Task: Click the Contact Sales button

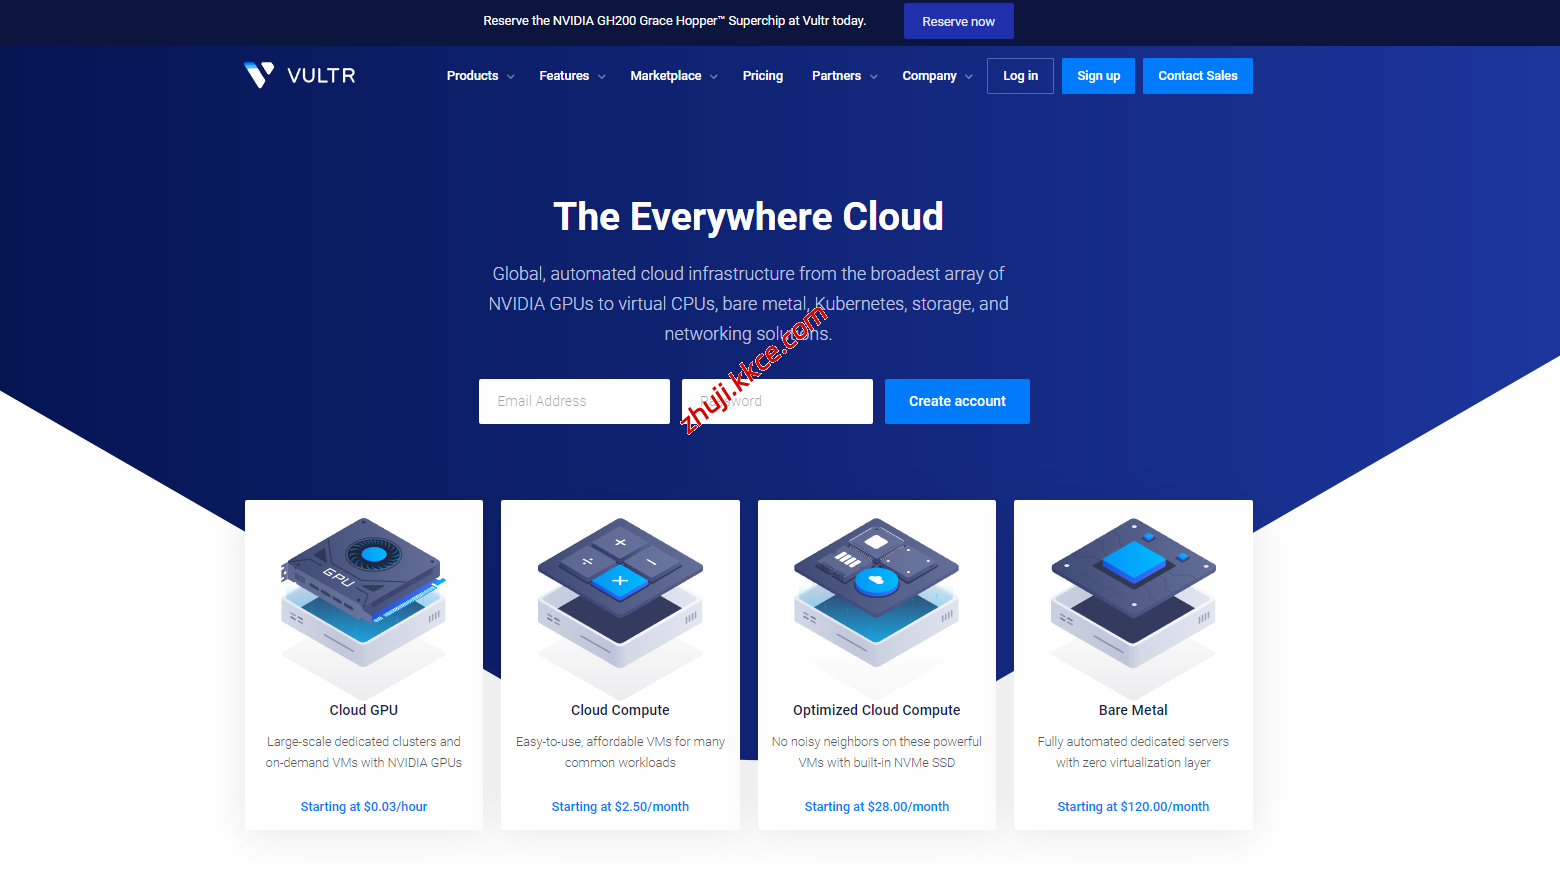Action: tap(1197, 75)
